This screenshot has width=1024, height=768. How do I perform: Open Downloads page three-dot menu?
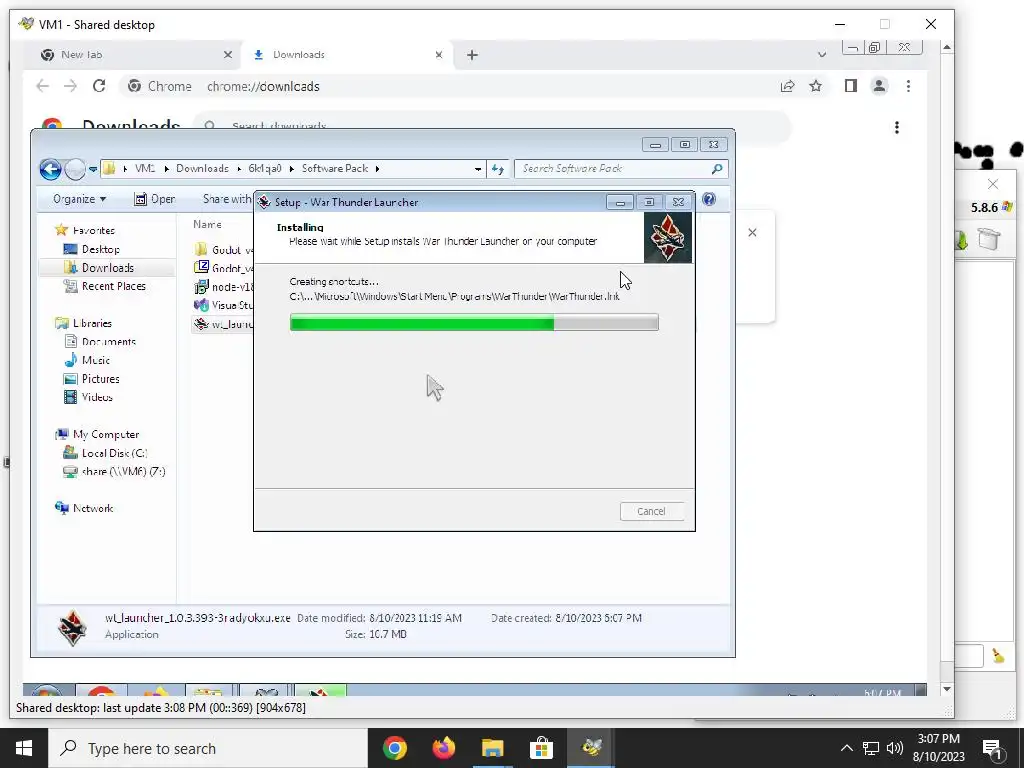pyautogui.click(x=897, y=127)
